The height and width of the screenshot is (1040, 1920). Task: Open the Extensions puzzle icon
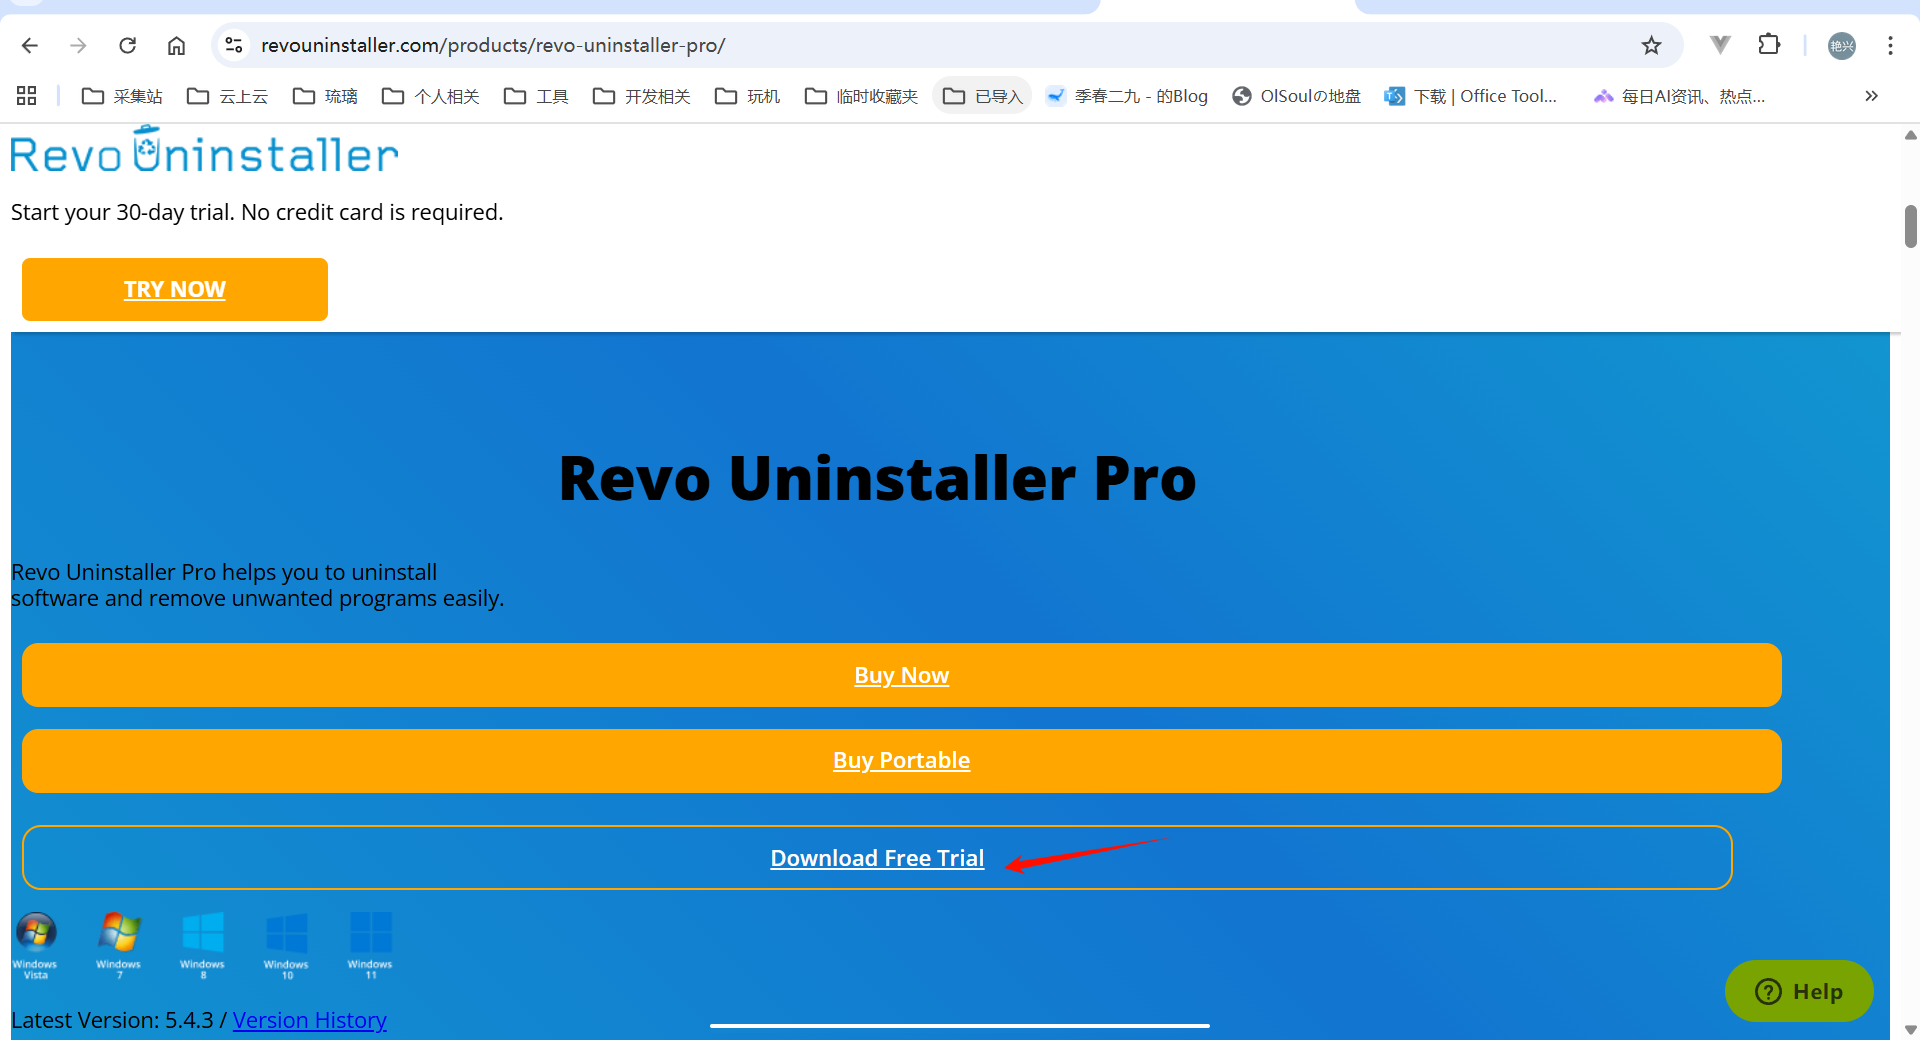[x=1769, y=45]
